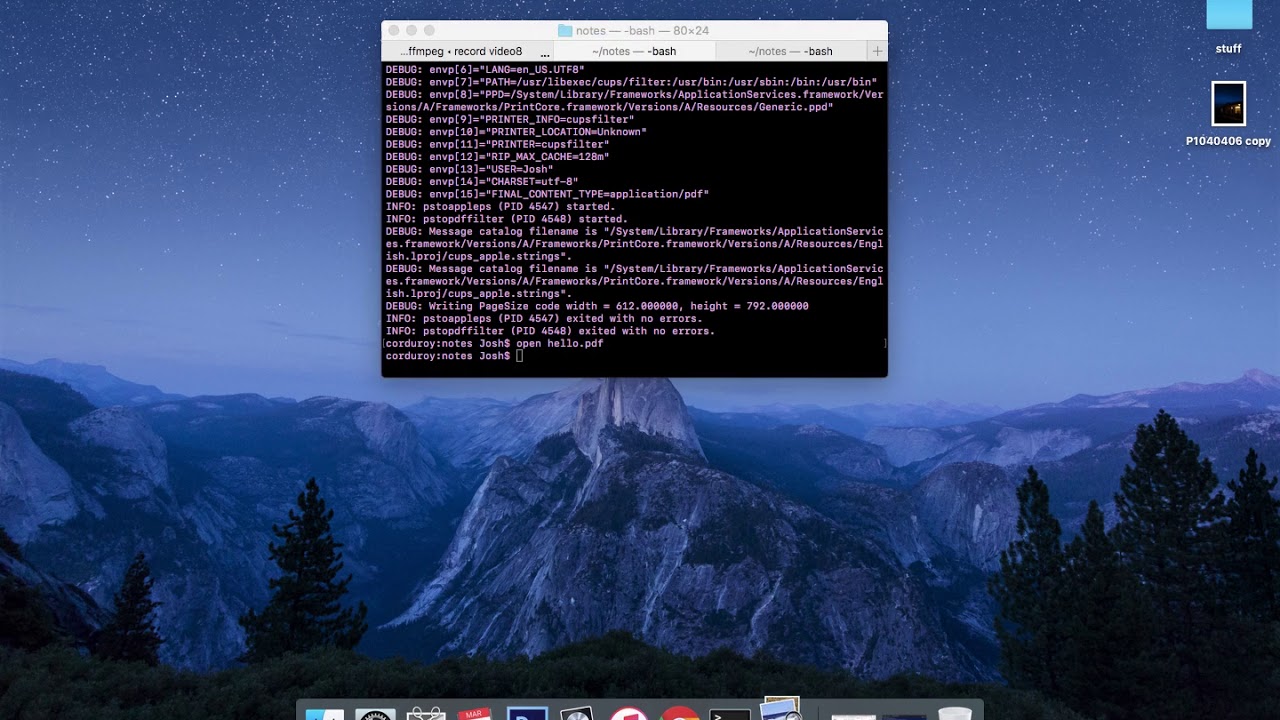Close the Terminal window

pos(394,31)
